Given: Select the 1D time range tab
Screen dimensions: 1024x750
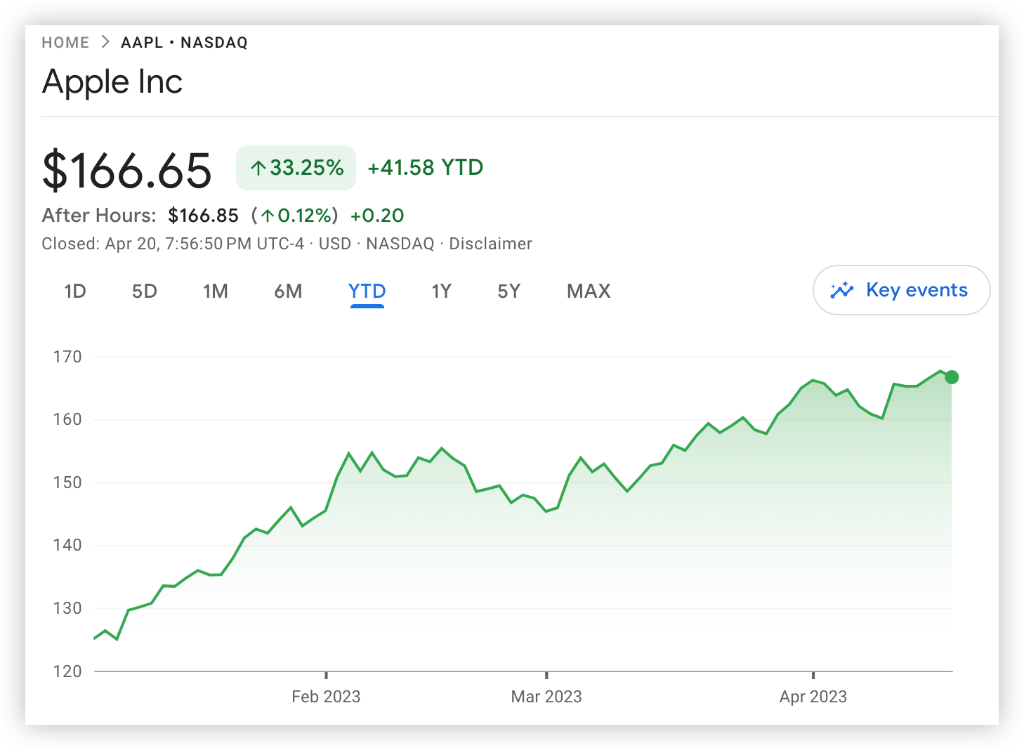Looking at the screenshot, I should [75, 292].
